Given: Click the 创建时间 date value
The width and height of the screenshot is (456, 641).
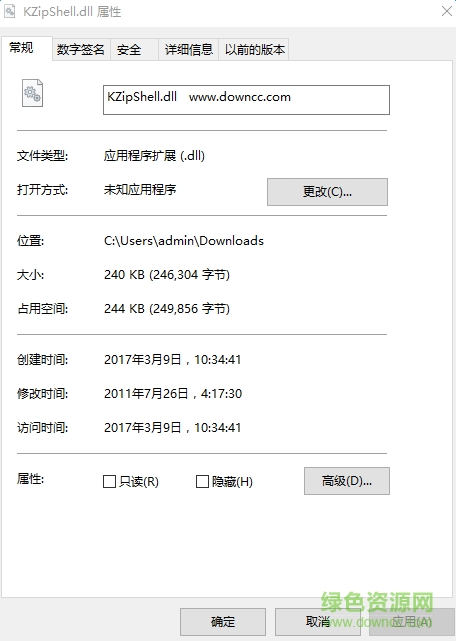Looking at the screenshot, I should pyautogui.click(x=173, y=360).
